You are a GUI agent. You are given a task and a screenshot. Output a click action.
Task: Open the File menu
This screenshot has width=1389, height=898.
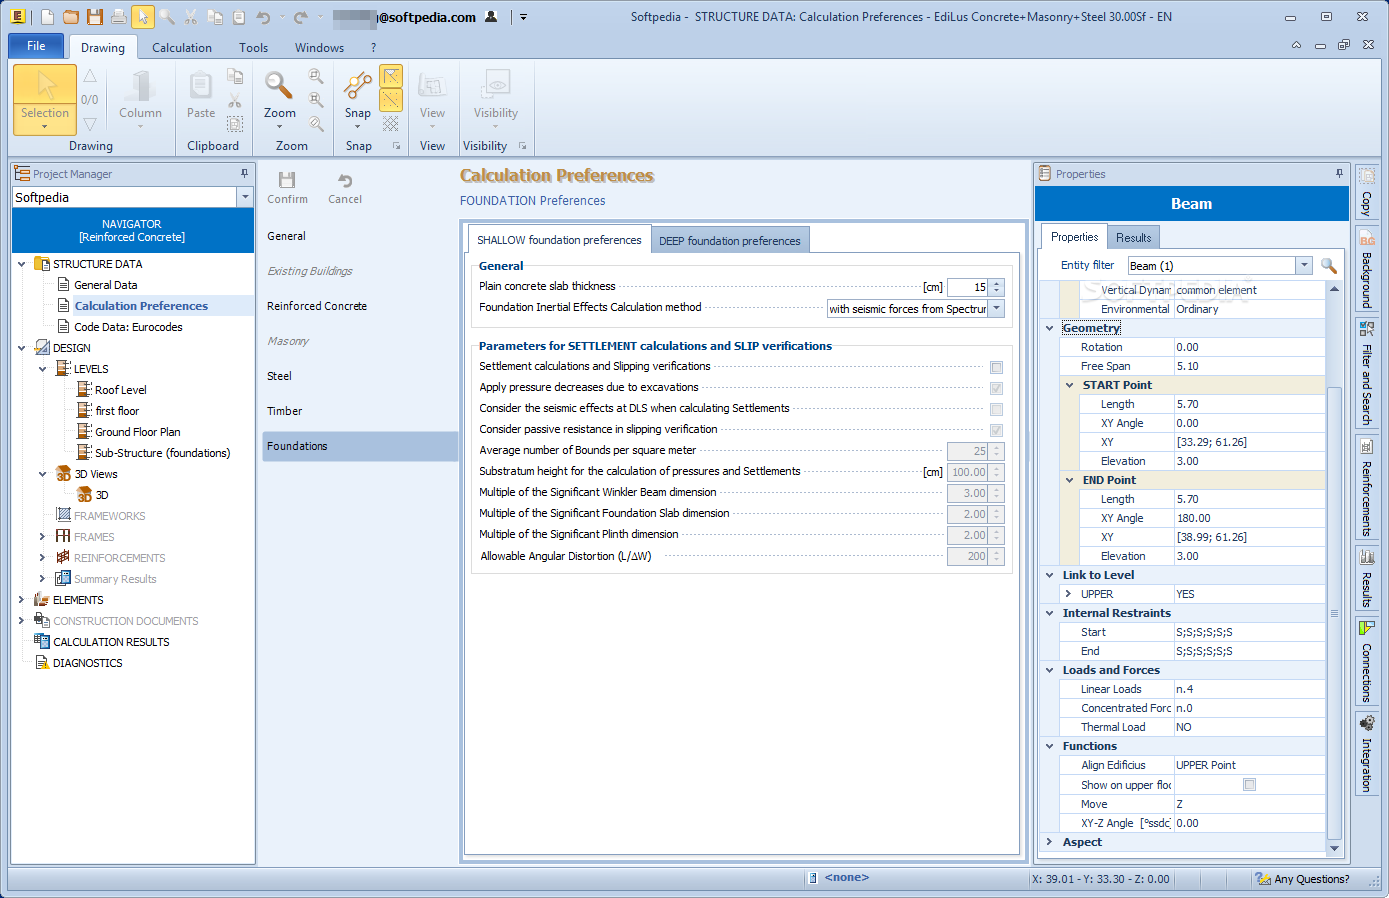tap(36, 46)
